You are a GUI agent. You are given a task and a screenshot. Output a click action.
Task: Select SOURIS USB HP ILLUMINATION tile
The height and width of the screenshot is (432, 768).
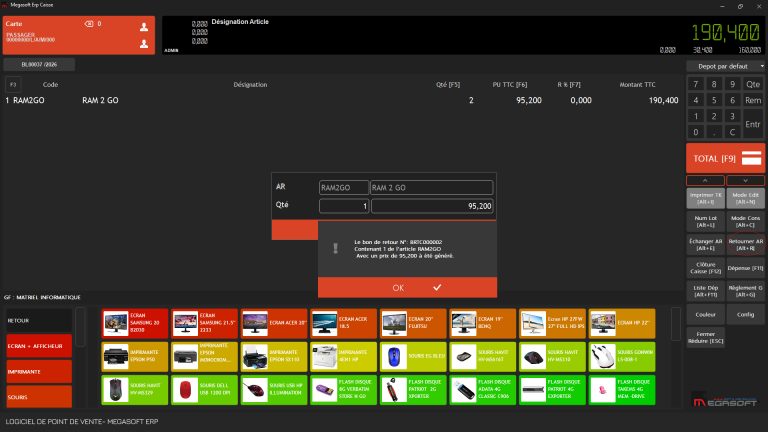tap(274, 390)
